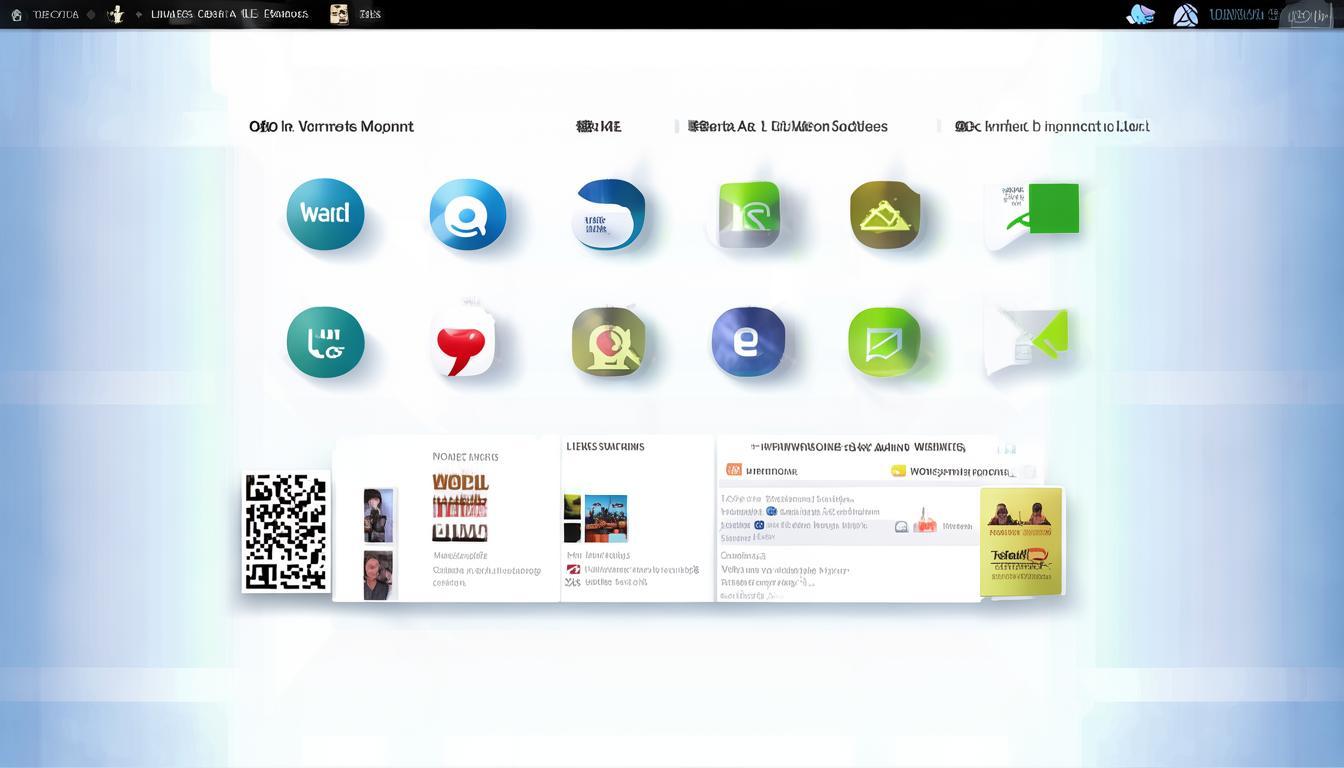The image size is (1344, 768).
Task: Launch the green icon with square outline
Action: click(x=884, y=342)
